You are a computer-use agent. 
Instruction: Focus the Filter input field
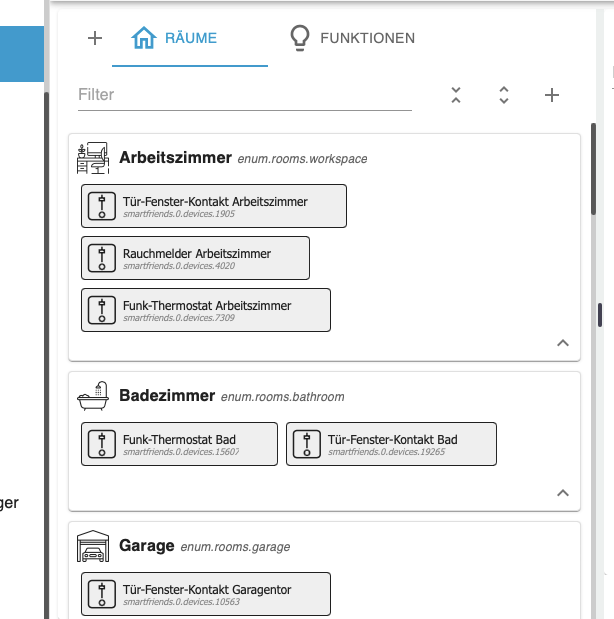pyautogui.click(x=245, y=95)
